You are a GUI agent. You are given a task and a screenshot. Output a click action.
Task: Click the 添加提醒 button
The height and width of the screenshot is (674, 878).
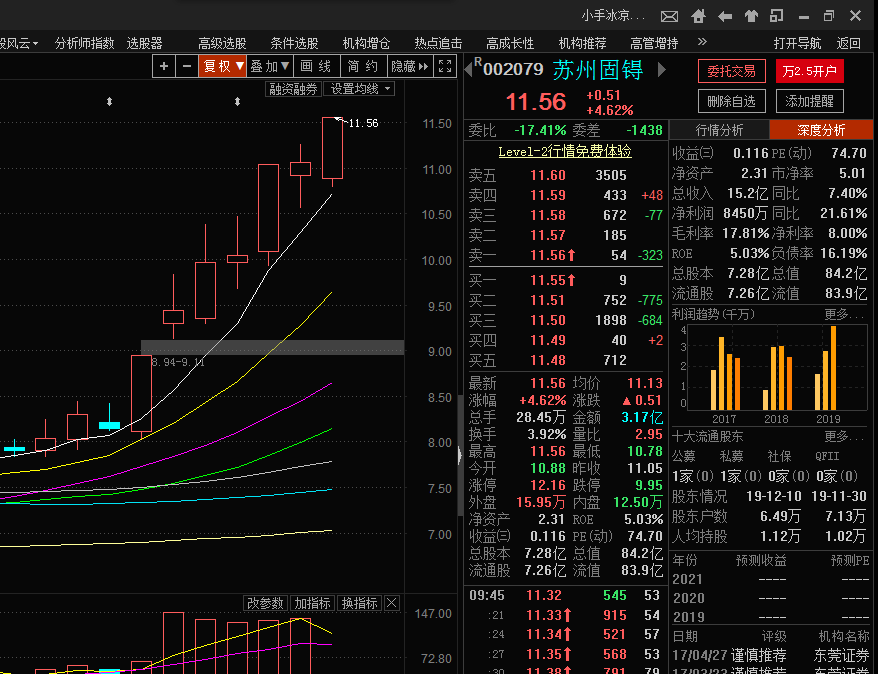tap(810, 101)
